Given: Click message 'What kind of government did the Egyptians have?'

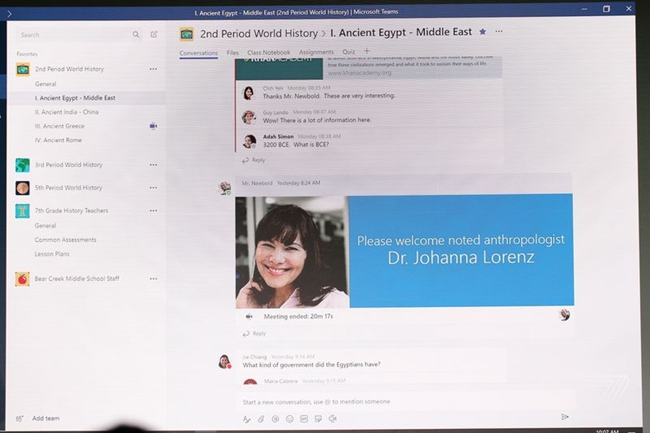Looking at the screenshot, I should point(311,365).
